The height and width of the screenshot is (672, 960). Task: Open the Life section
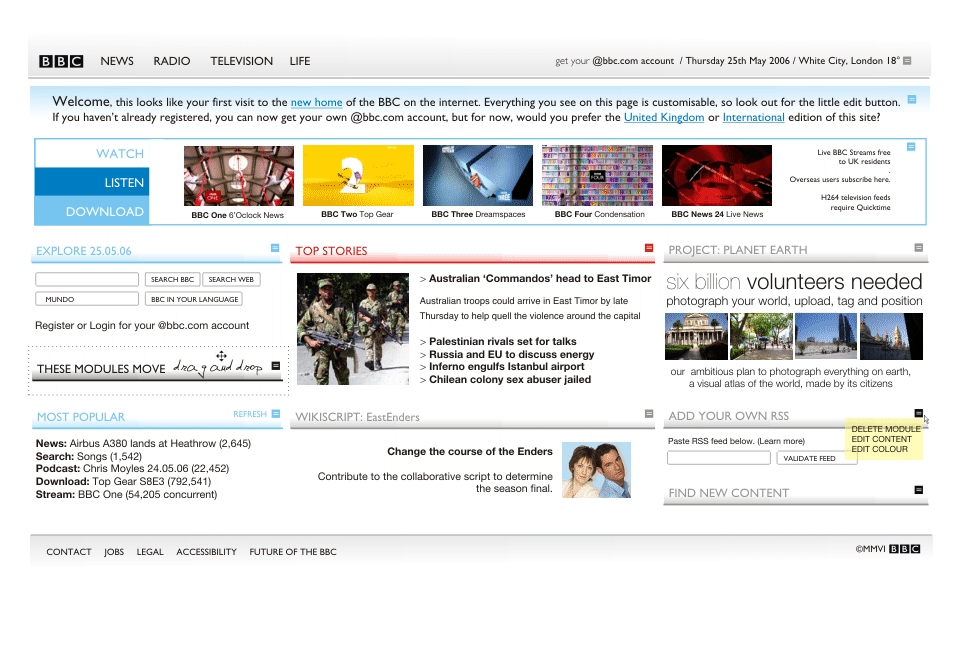[299, 61]
